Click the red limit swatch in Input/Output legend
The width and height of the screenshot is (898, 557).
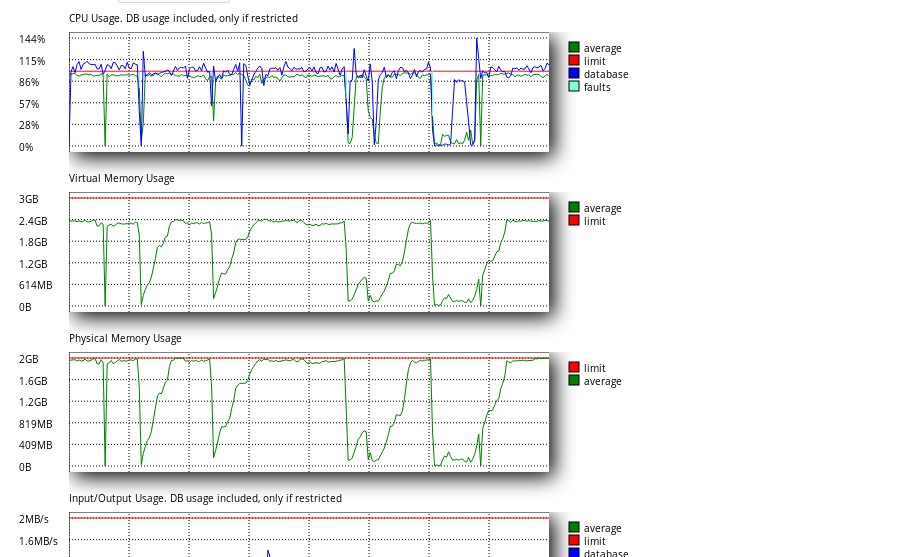[x=574, y=541]
